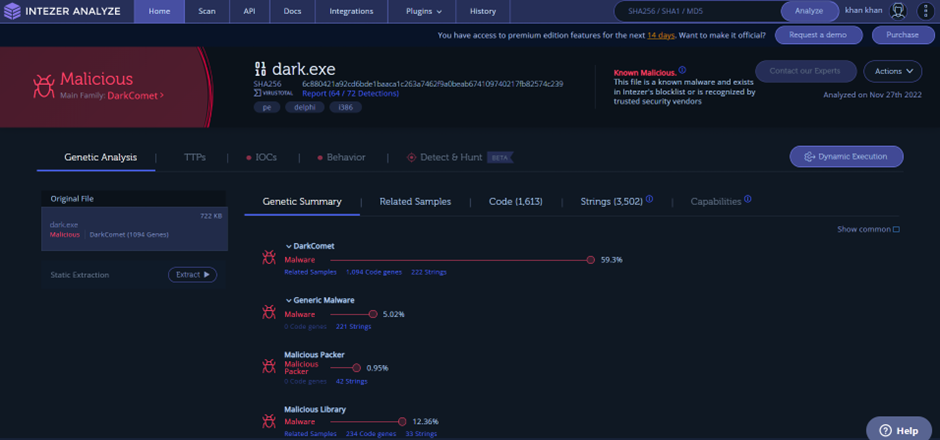940x440 pixels.
Task: Collapse the Generic Malware chevron
Action: click(x=288, y=300)
